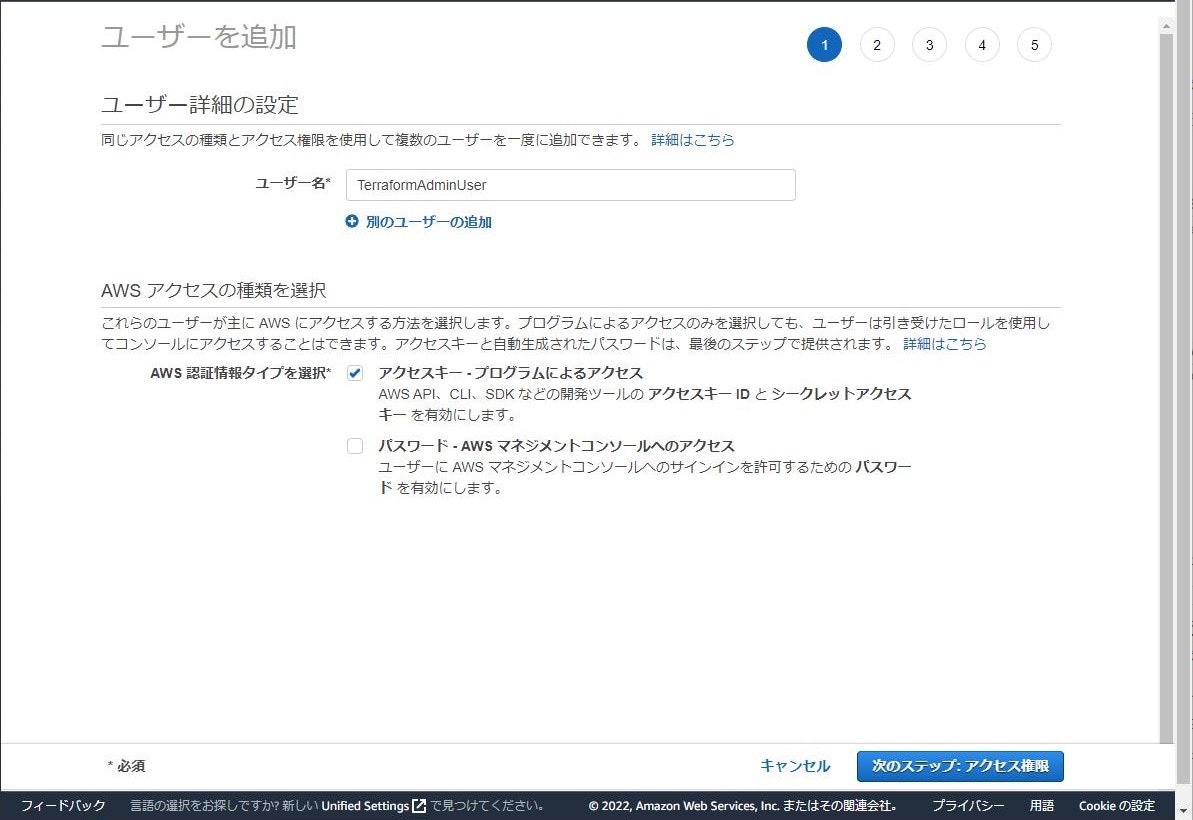Go to wizard step 1 circle

click(x=824, y=45)
